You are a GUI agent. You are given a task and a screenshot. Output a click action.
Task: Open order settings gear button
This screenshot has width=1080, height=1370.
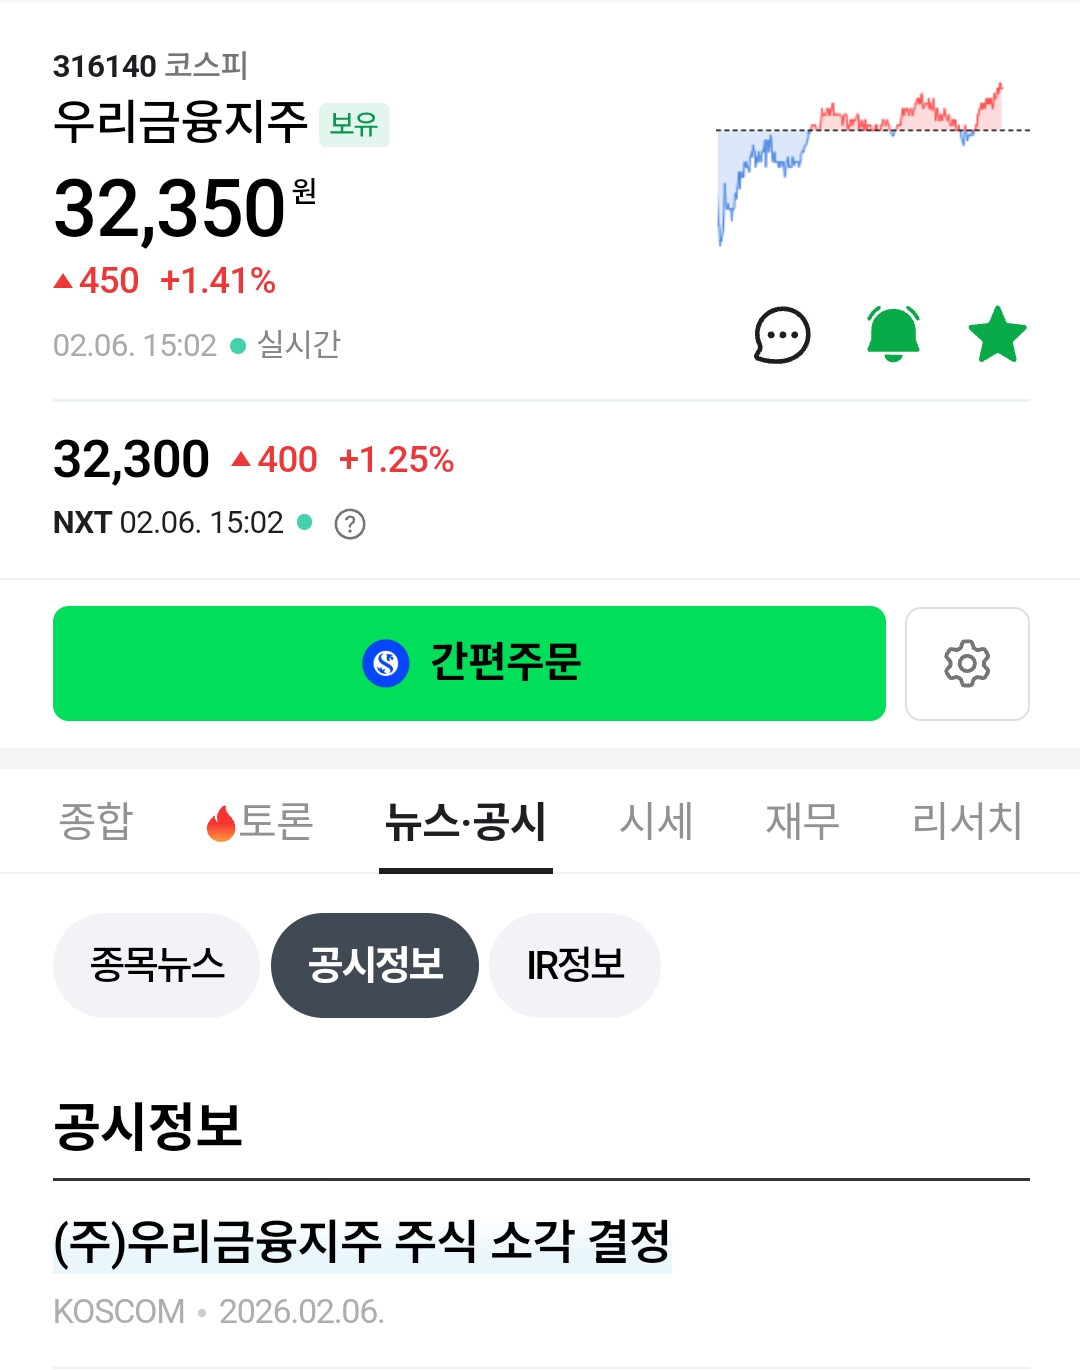(967, 664)
